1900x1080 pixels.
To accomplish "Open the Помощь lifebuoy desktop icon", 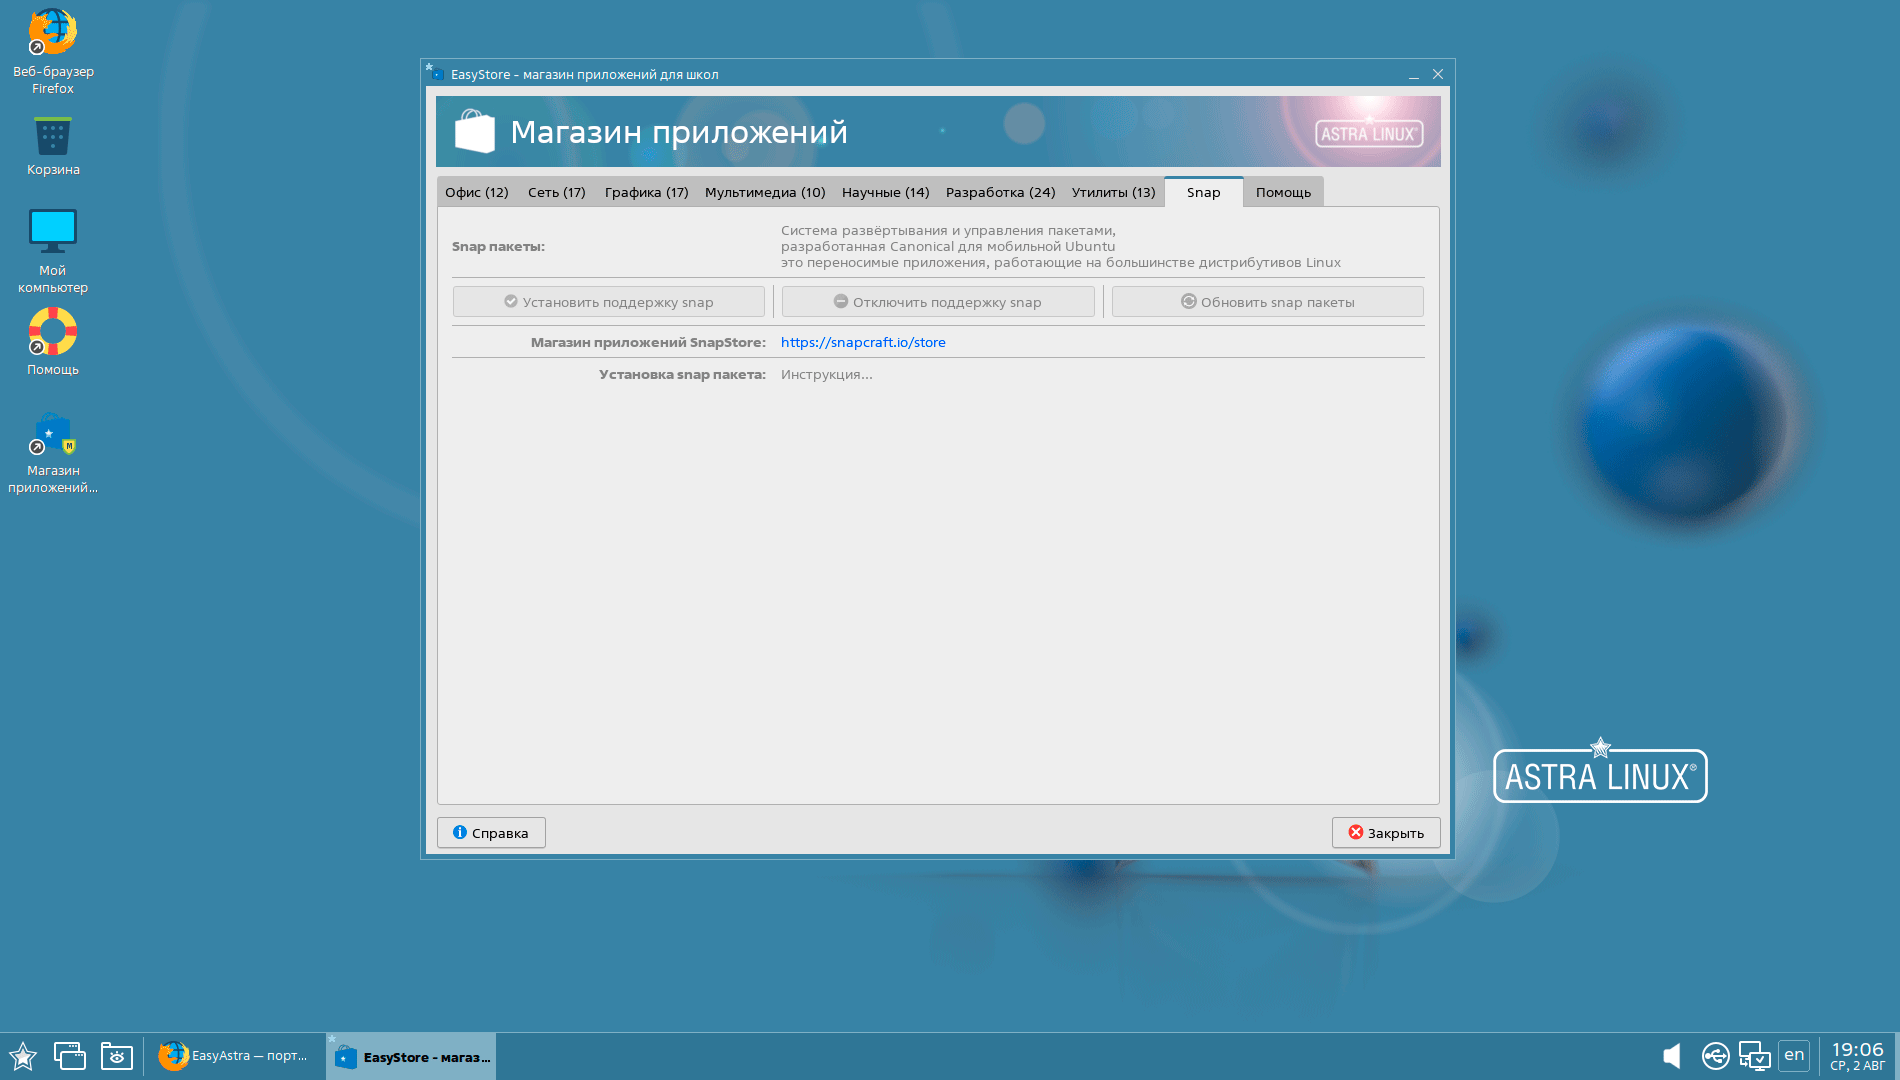I will pos(52,332).
